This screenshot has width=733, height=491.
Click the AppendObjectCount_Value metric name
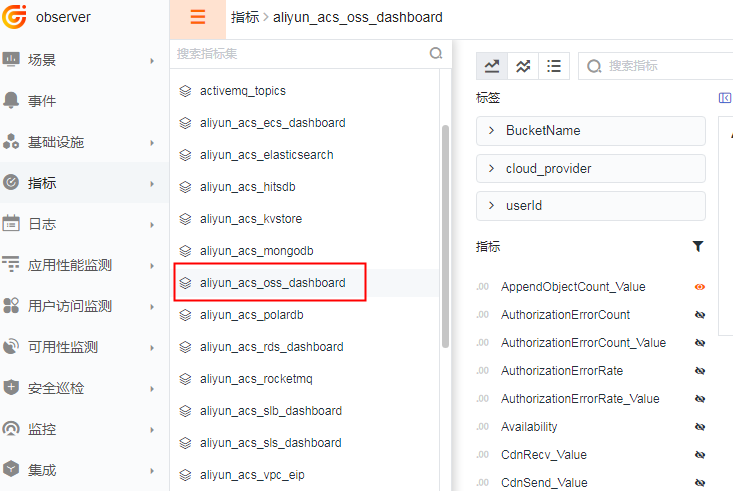point(573,287)
